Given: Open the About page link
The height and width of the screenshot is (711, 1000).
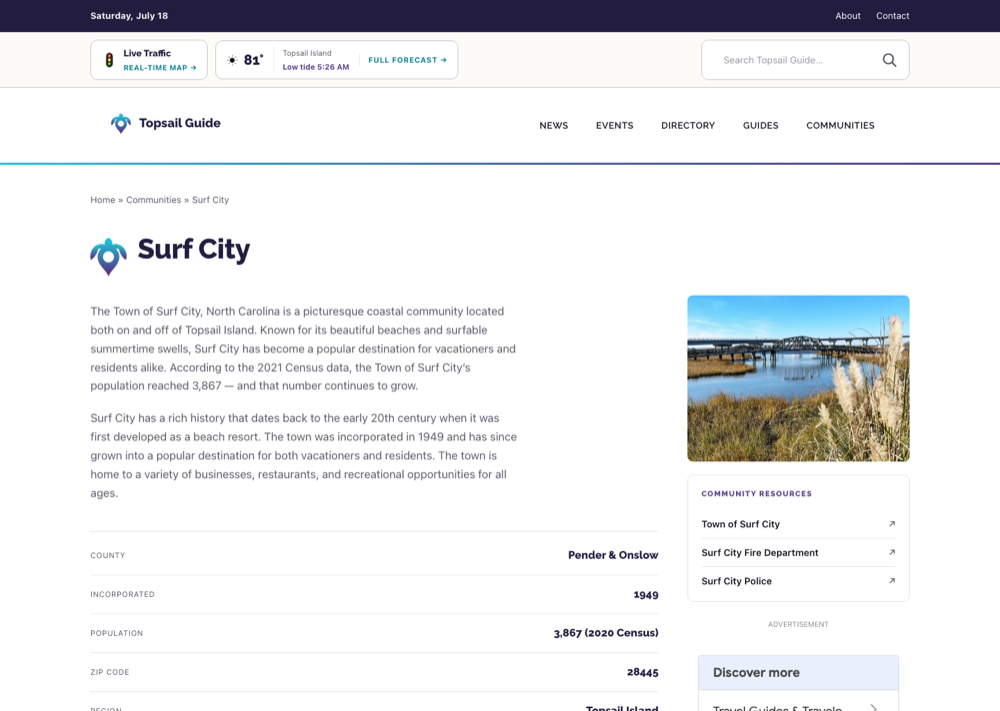Looking at the screenshot, I should (848, 16).
